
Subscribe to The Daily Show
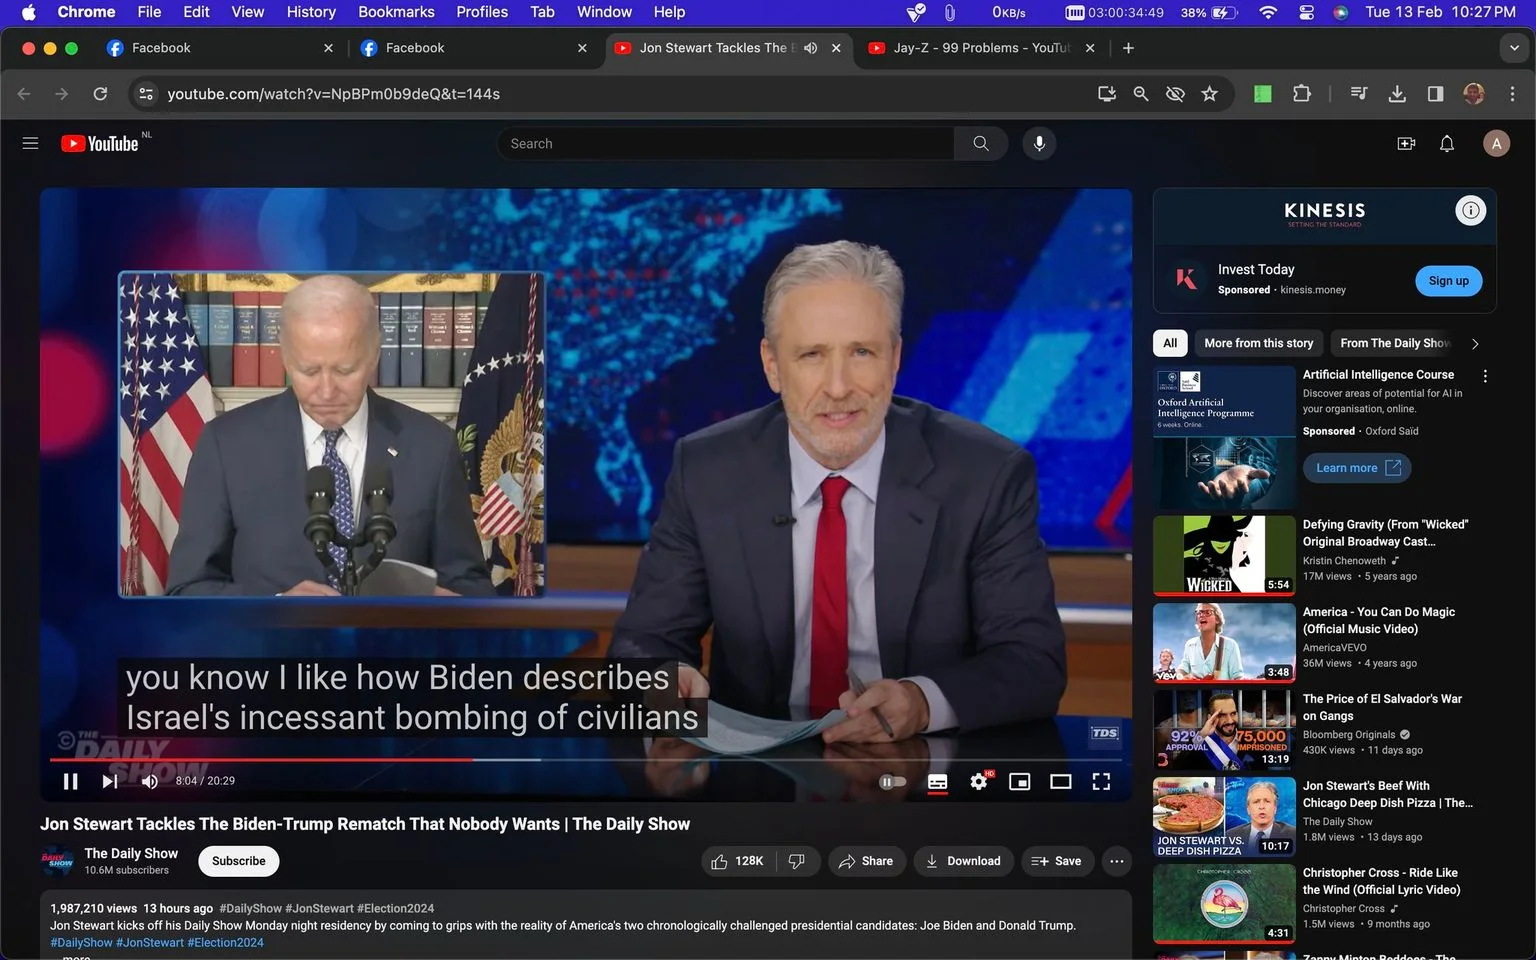point(239,861)
